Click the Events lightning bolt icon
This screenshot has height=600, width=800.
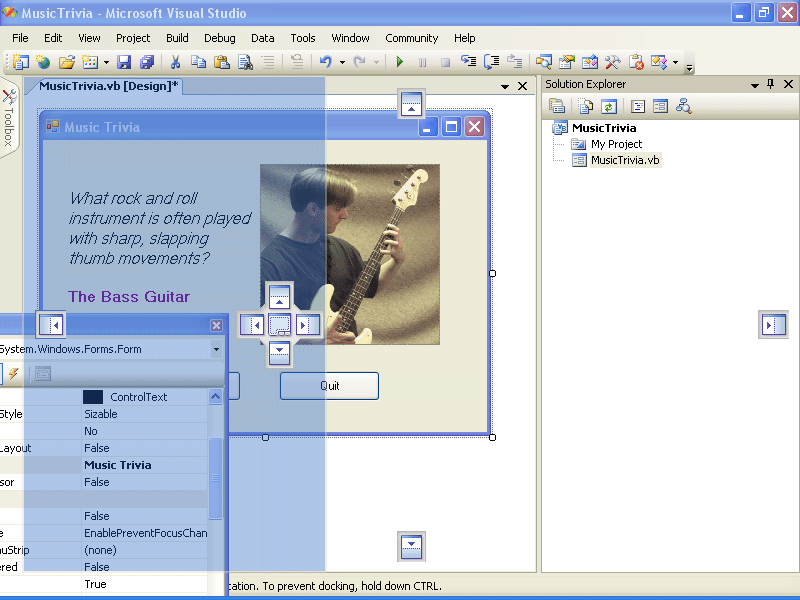14,373
